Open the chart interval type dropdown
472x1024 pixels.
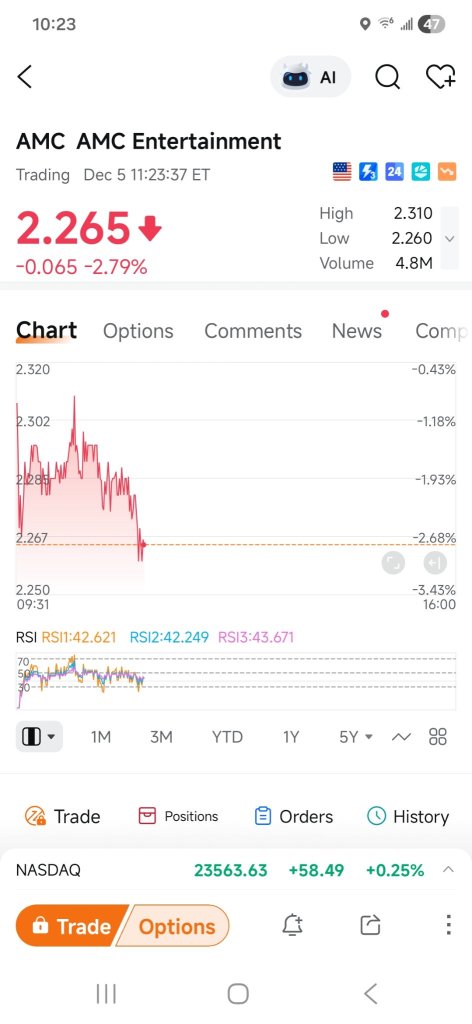[39, 737]
